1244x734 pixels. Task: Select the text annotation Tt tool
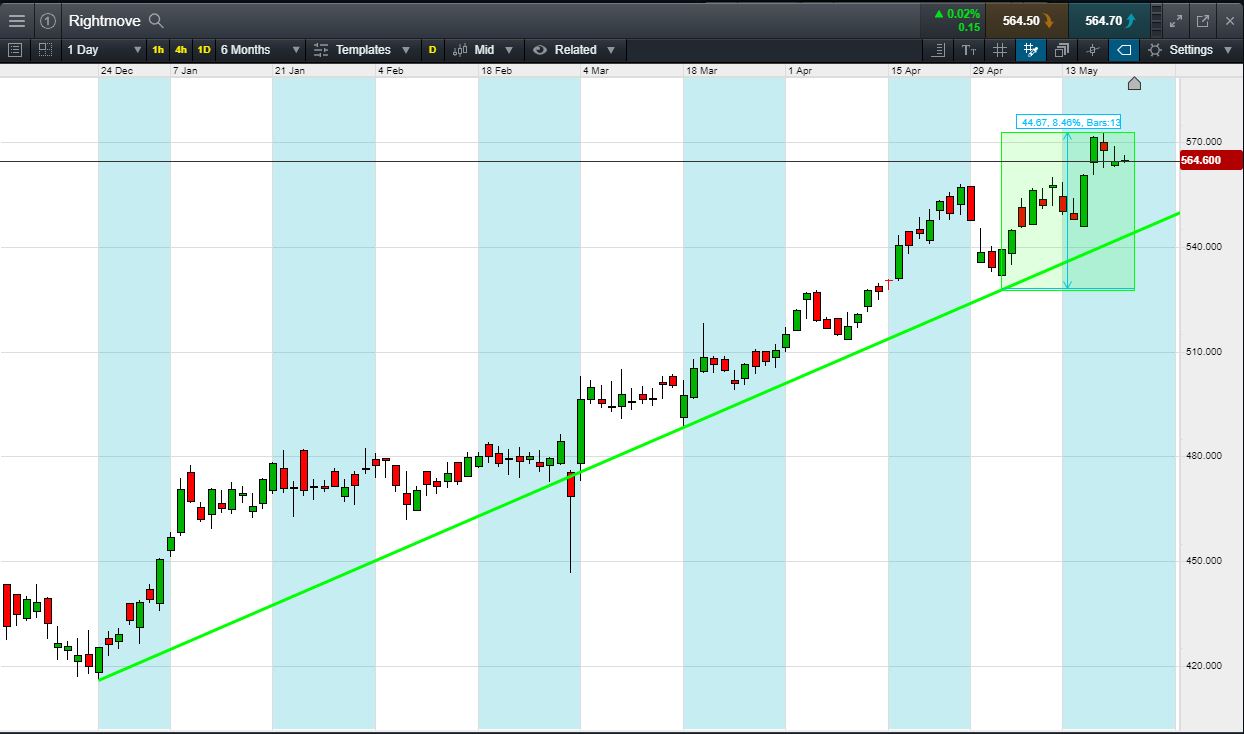[x=969, y=49]
